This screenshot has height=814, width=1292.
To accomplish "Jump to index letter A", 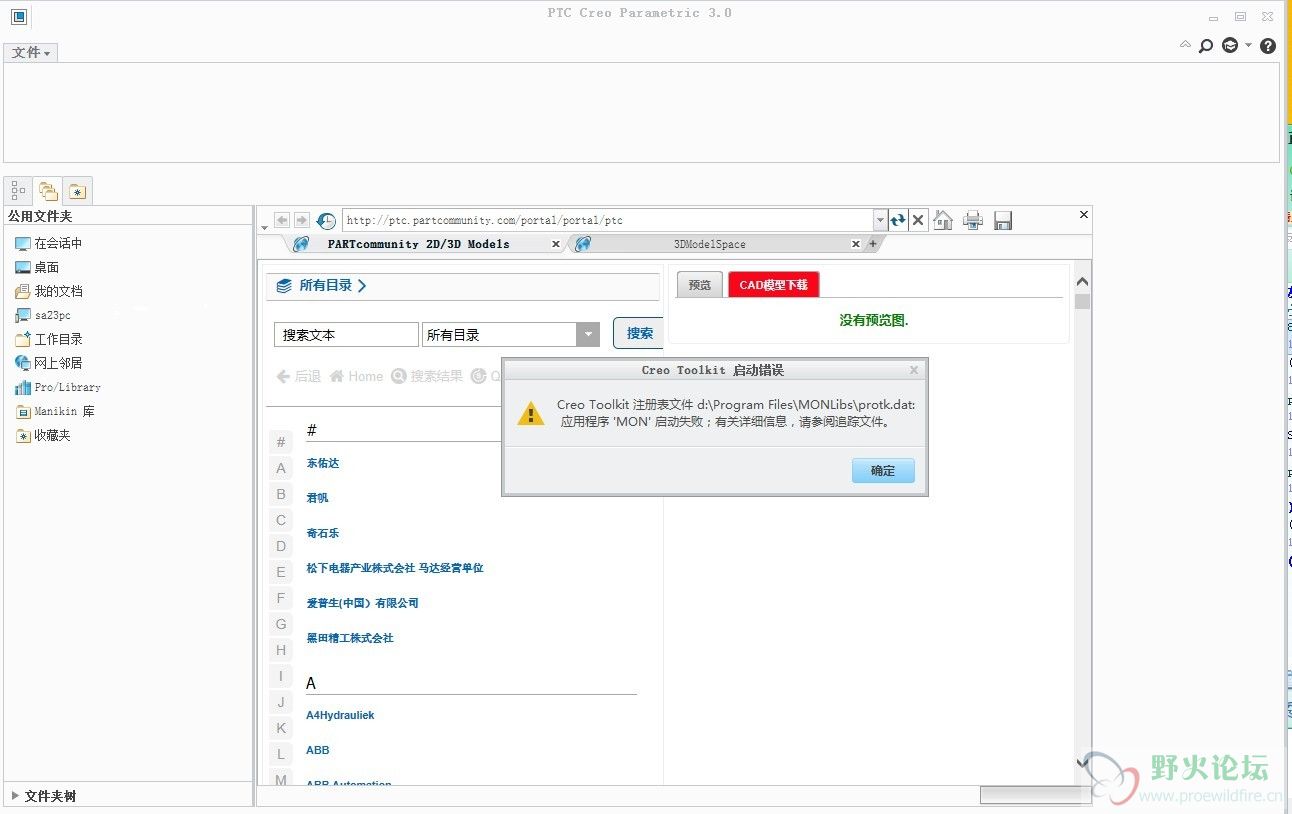I will click(x=281, y=468).
